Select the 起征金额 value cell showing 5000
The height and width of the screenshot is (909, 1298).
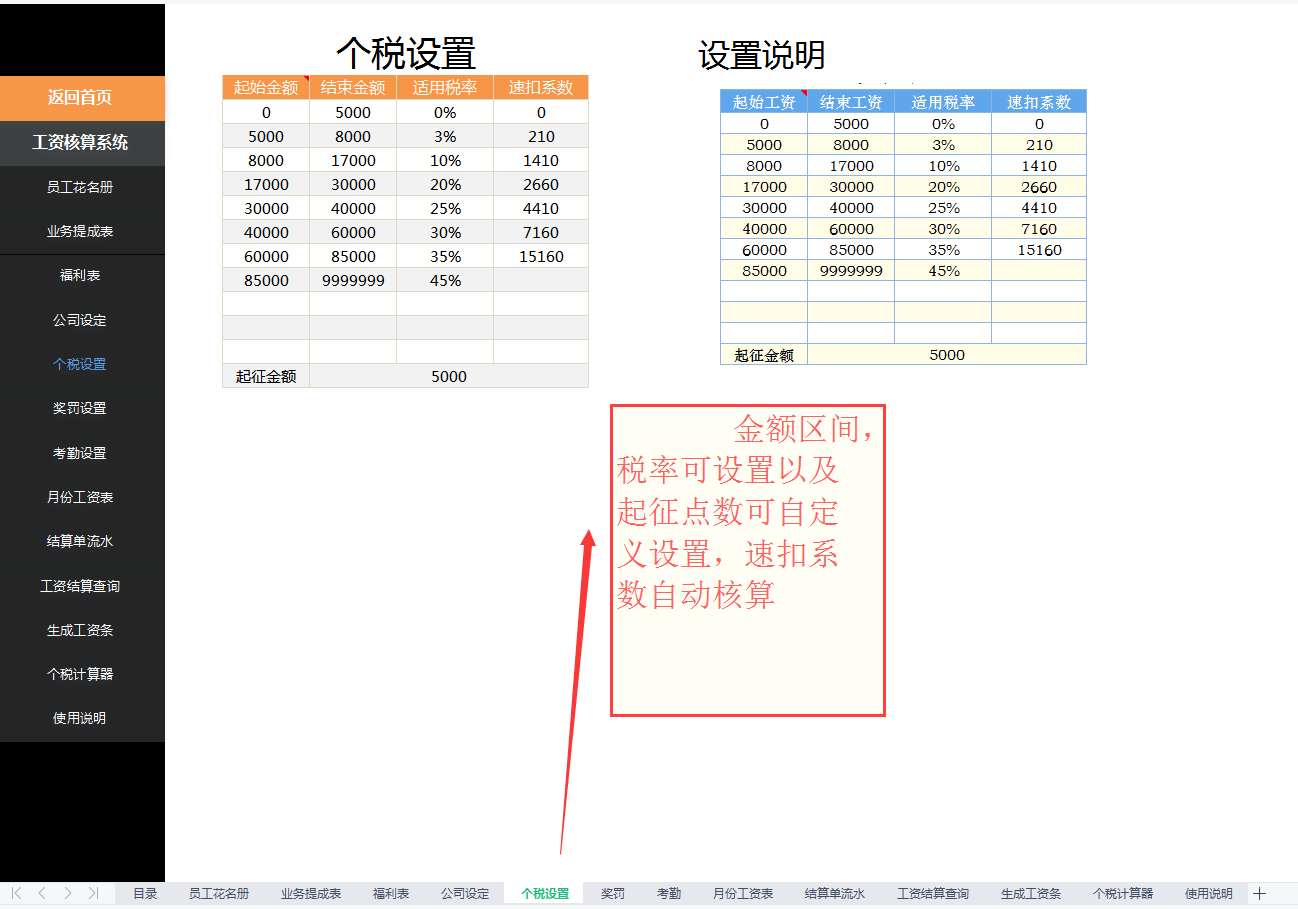pos(449,376)
